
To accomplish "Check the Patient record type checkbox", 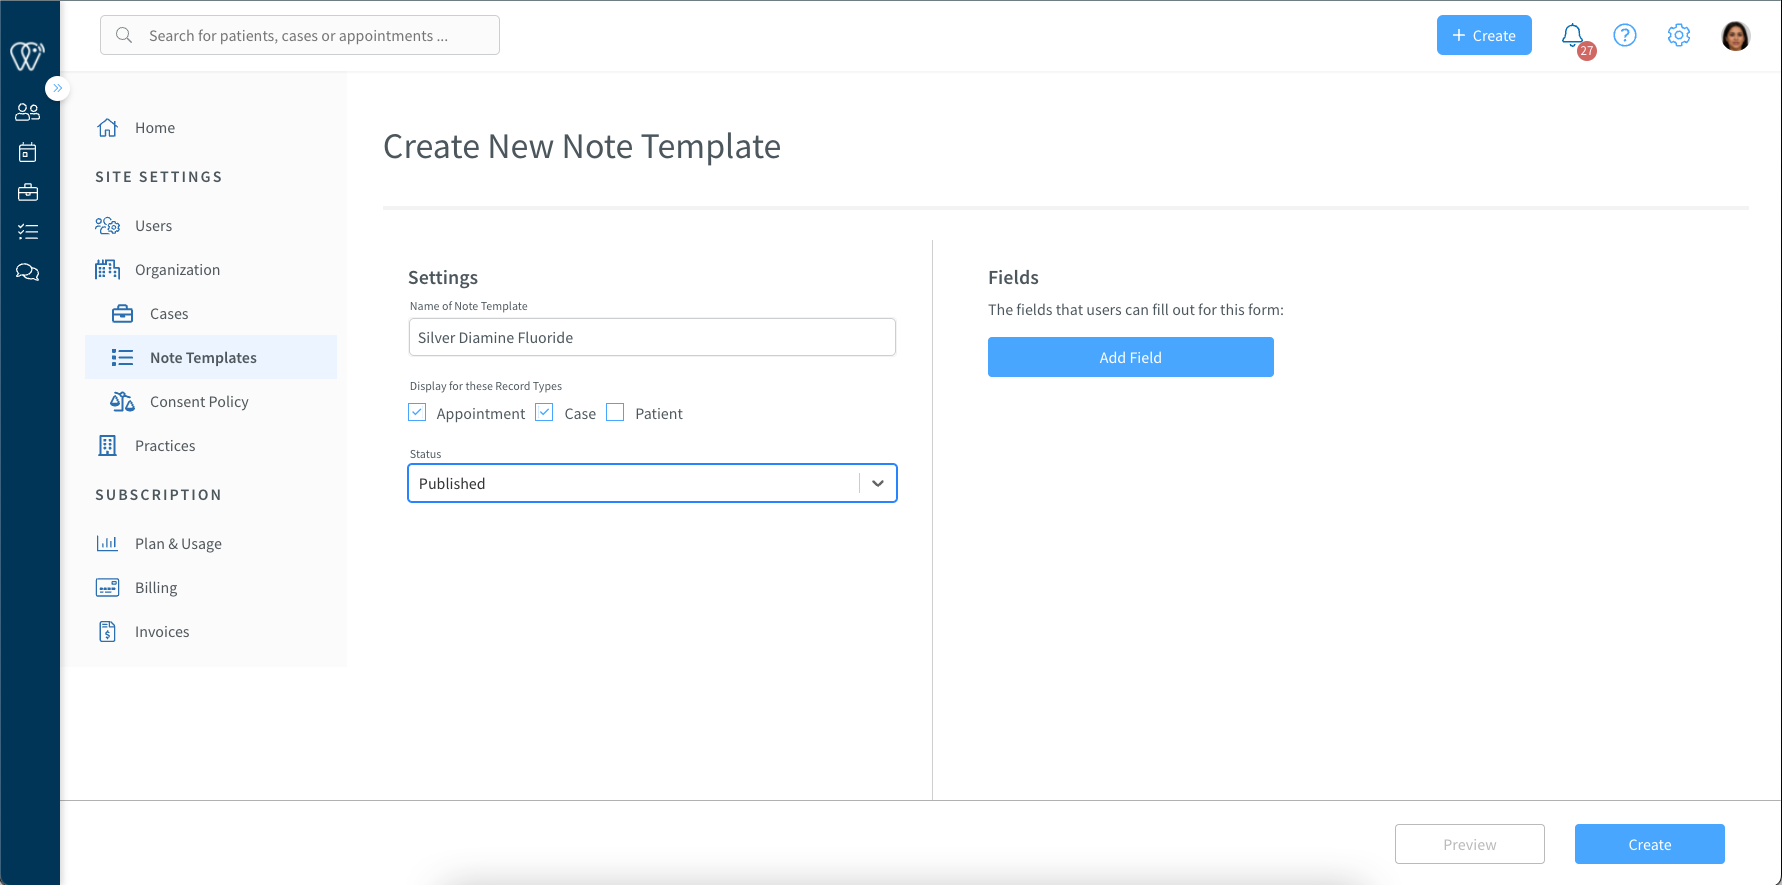I will tap(616, 412).
